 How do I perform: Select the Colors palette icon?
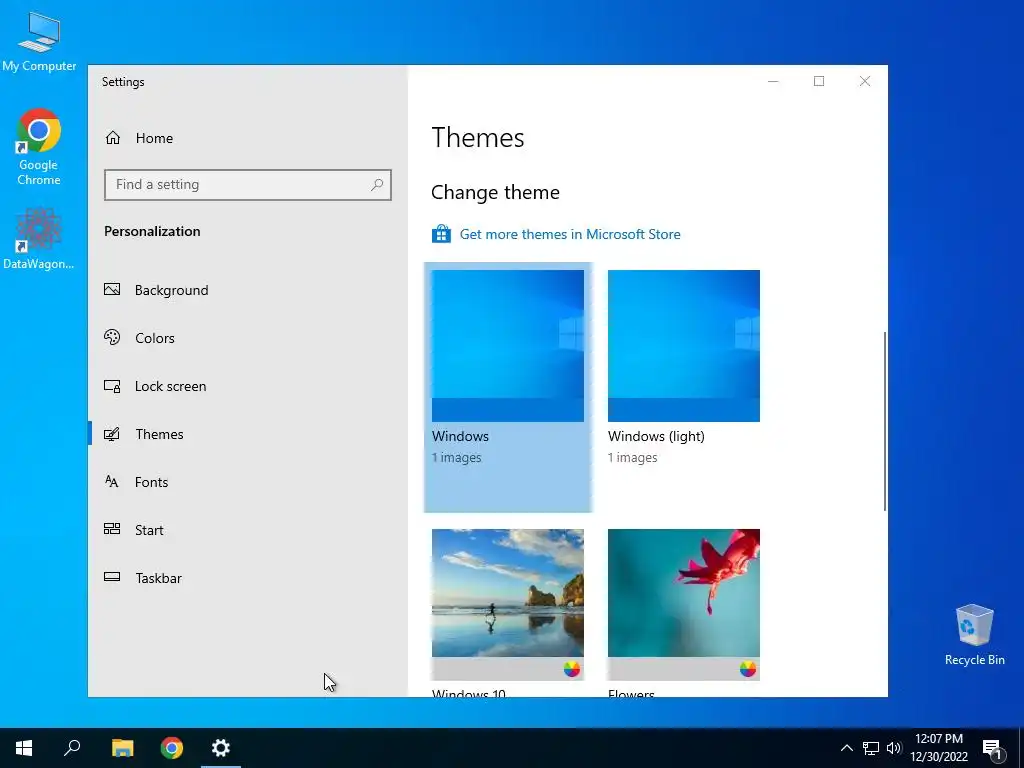pyautogui.click(x=112, y=338)
